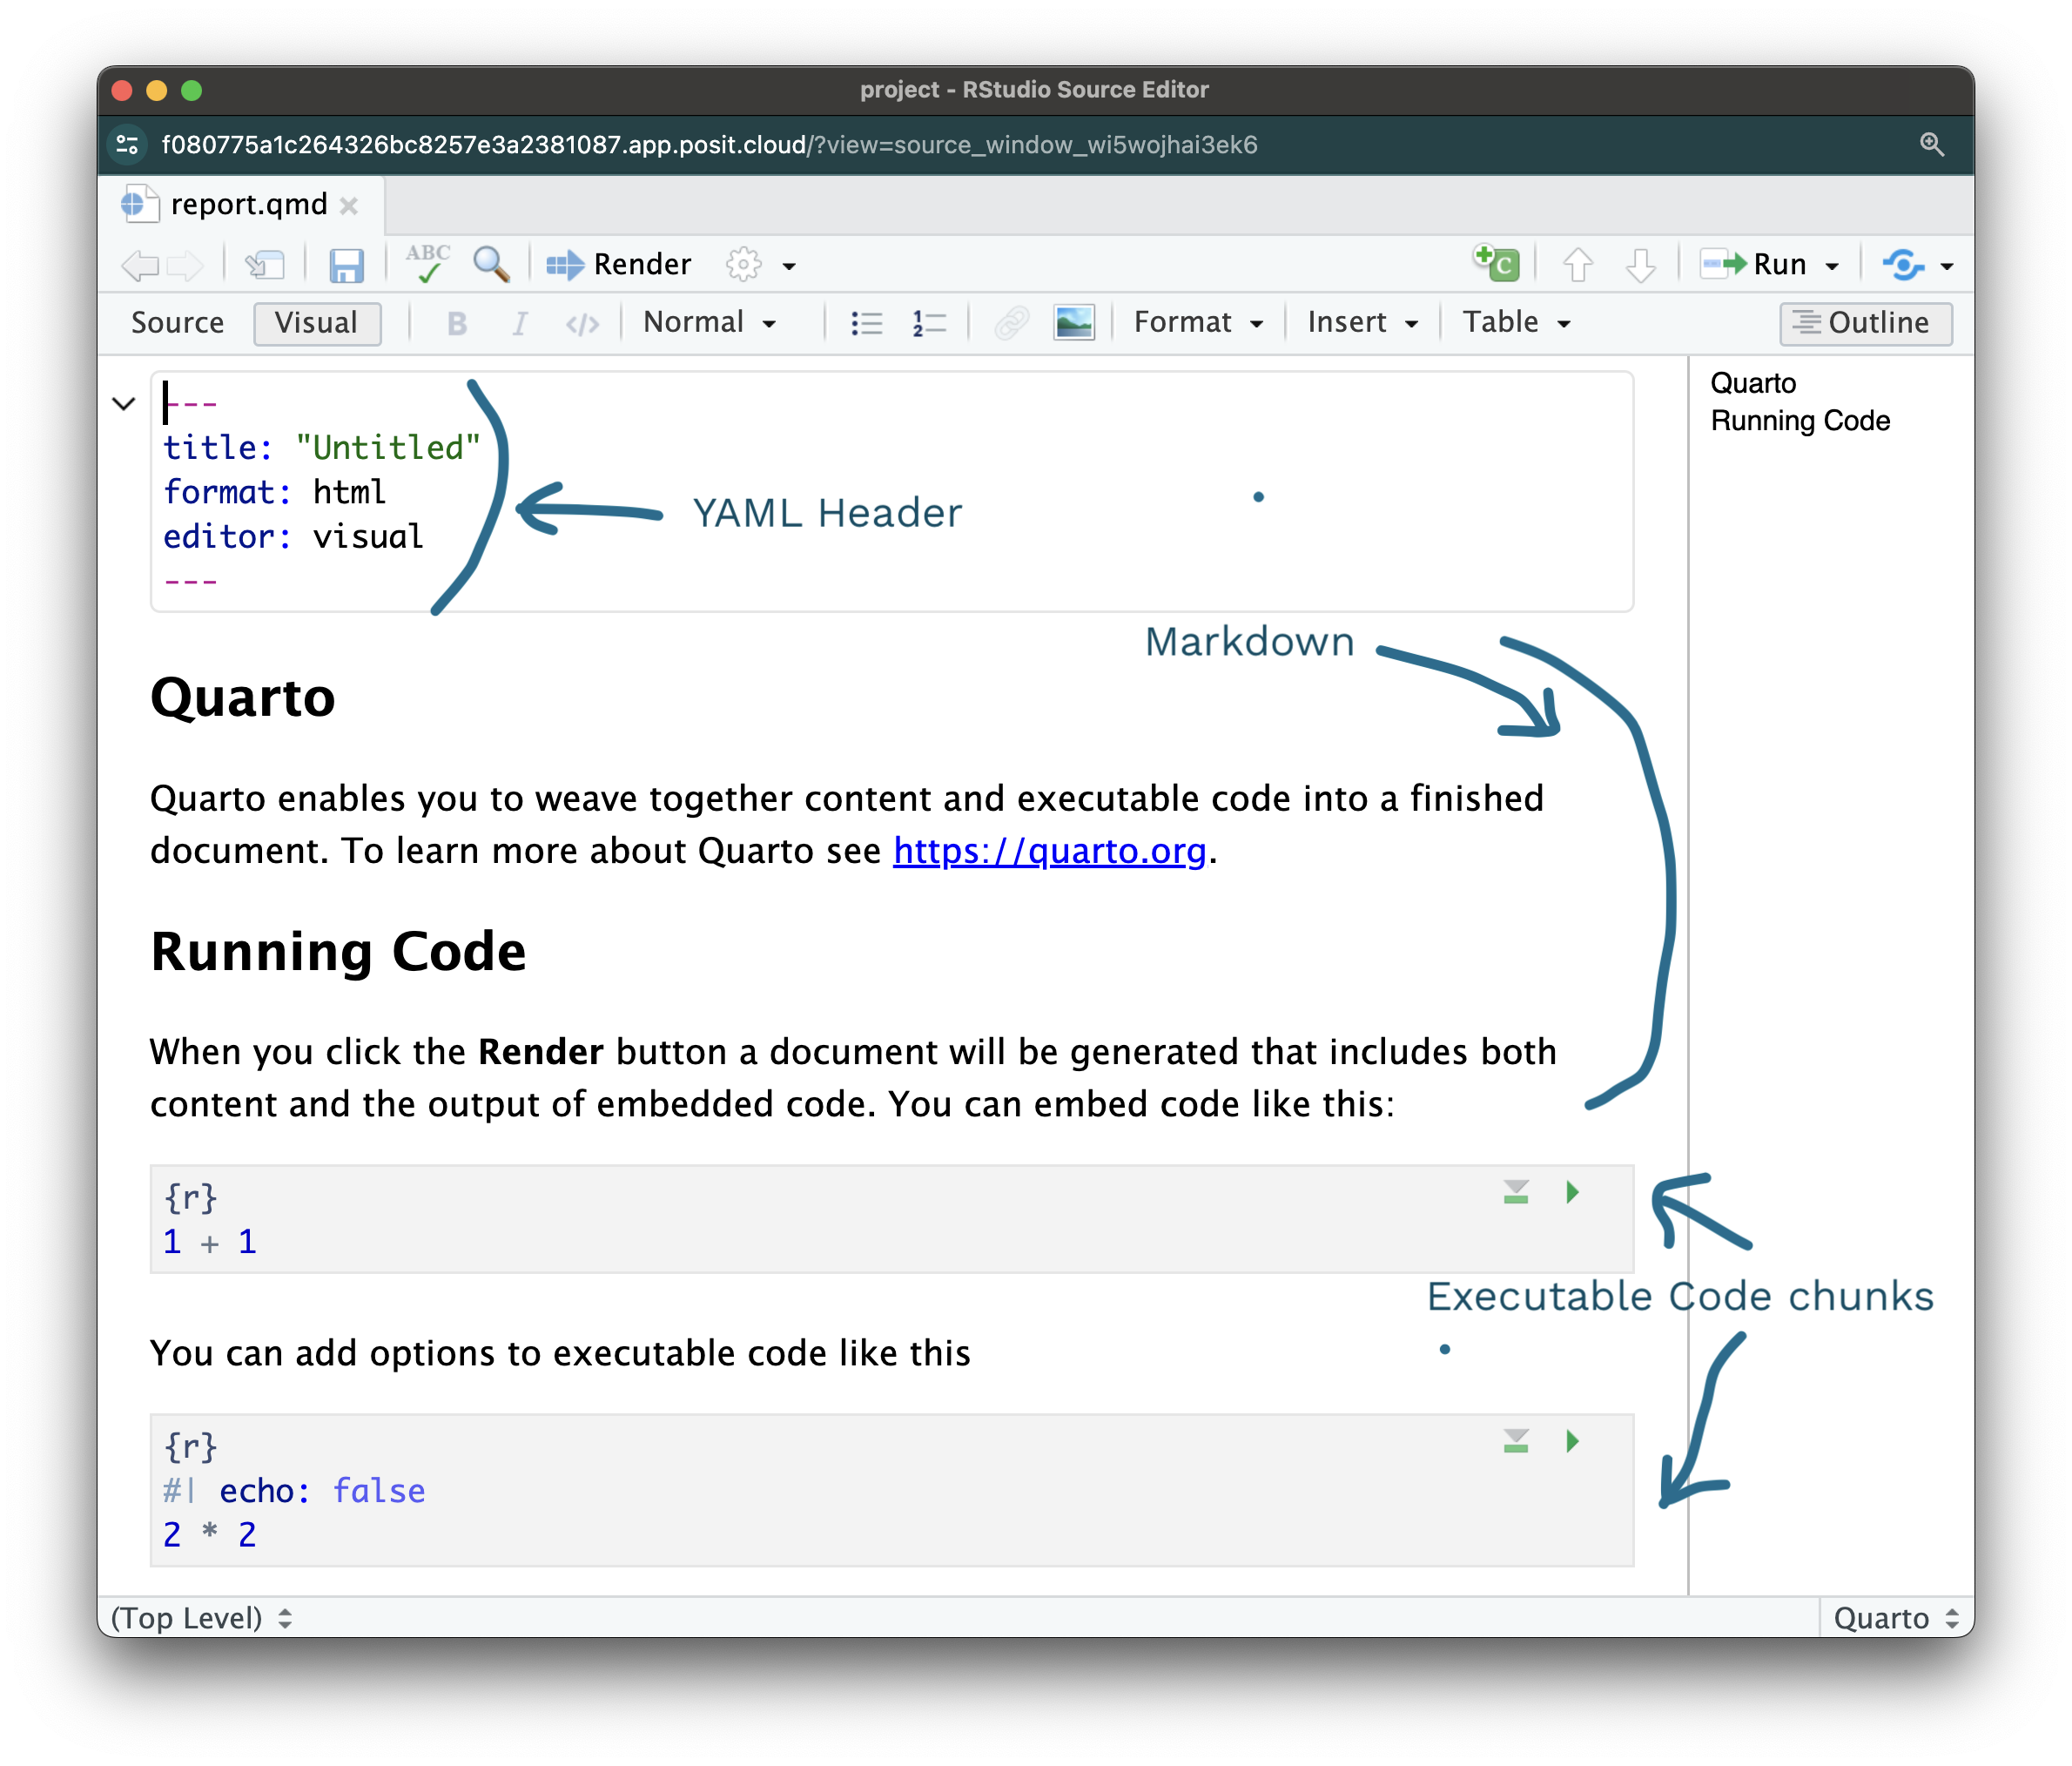This screenshot has height=1766, width=2072.
Task: Toggle inline code formatting
Action: pyautogui.click(x=582, y=324)
